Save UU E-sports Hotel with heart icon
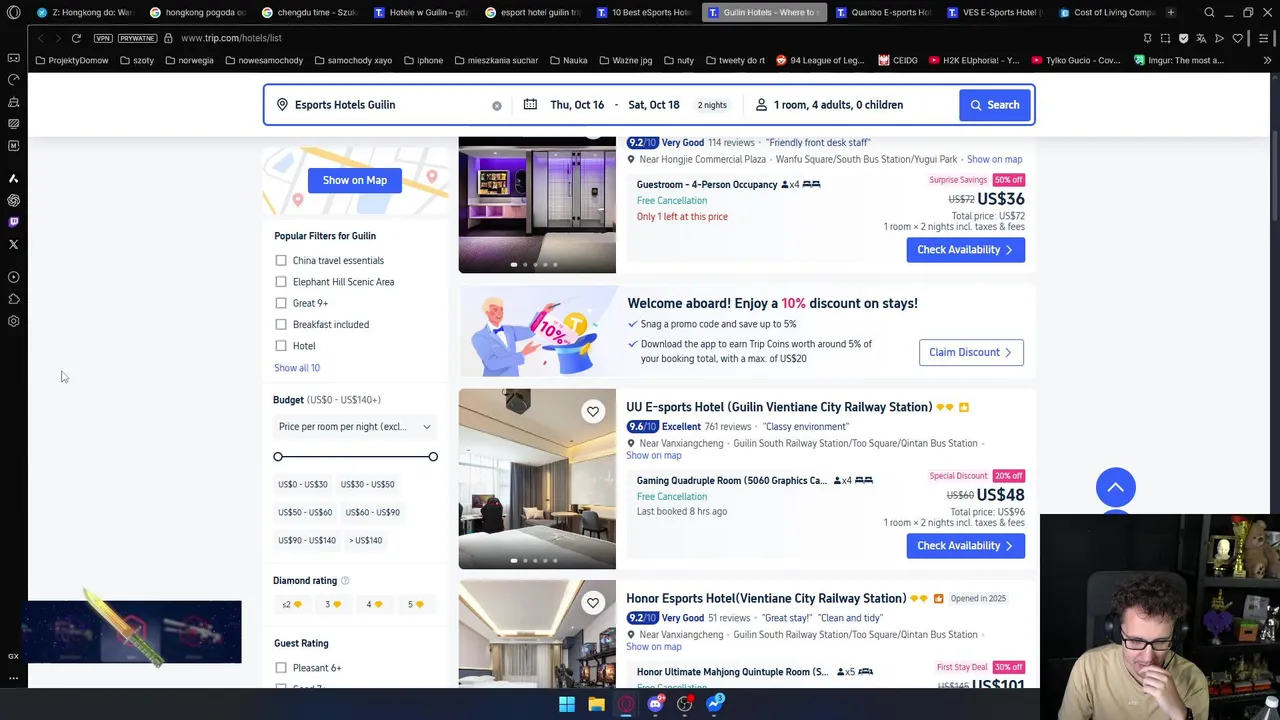 [x=593, y=411]
